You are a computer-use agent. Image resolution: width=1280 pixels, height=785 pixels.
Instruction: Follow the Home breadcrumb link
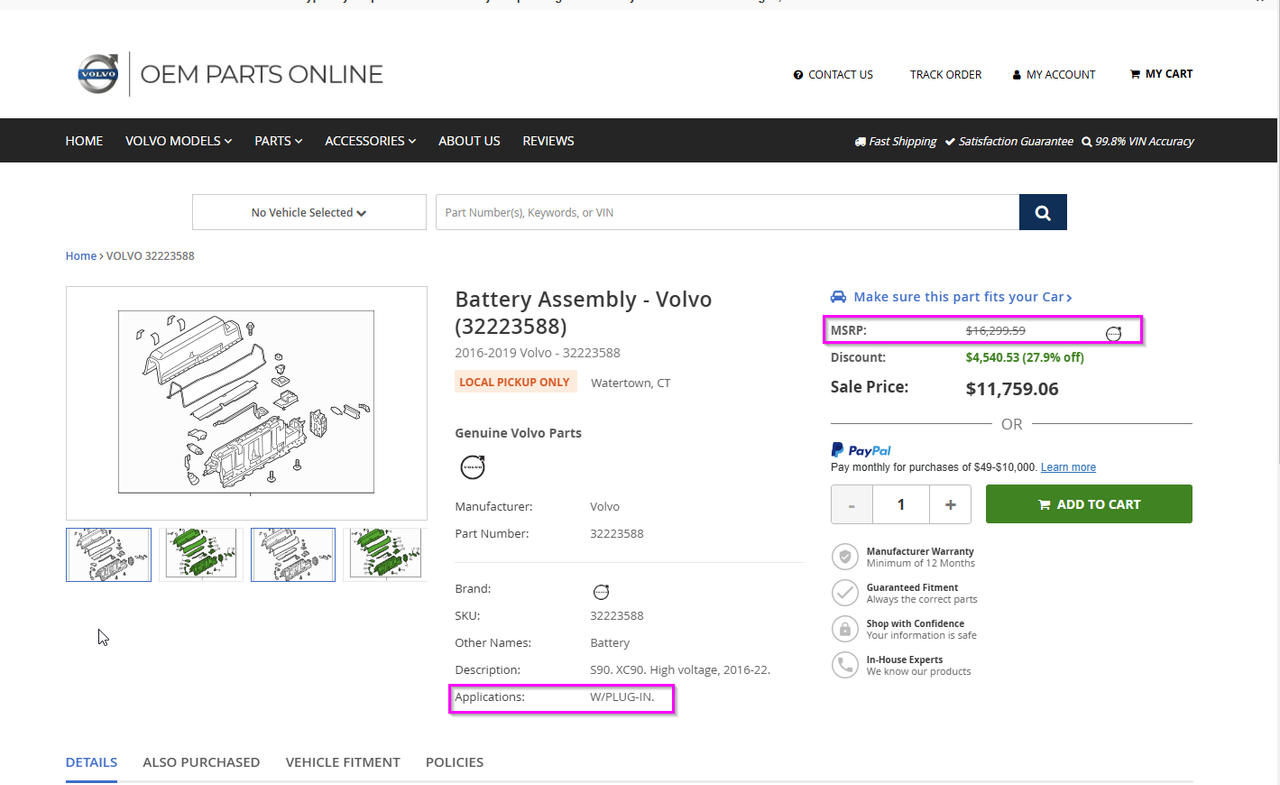81,256
